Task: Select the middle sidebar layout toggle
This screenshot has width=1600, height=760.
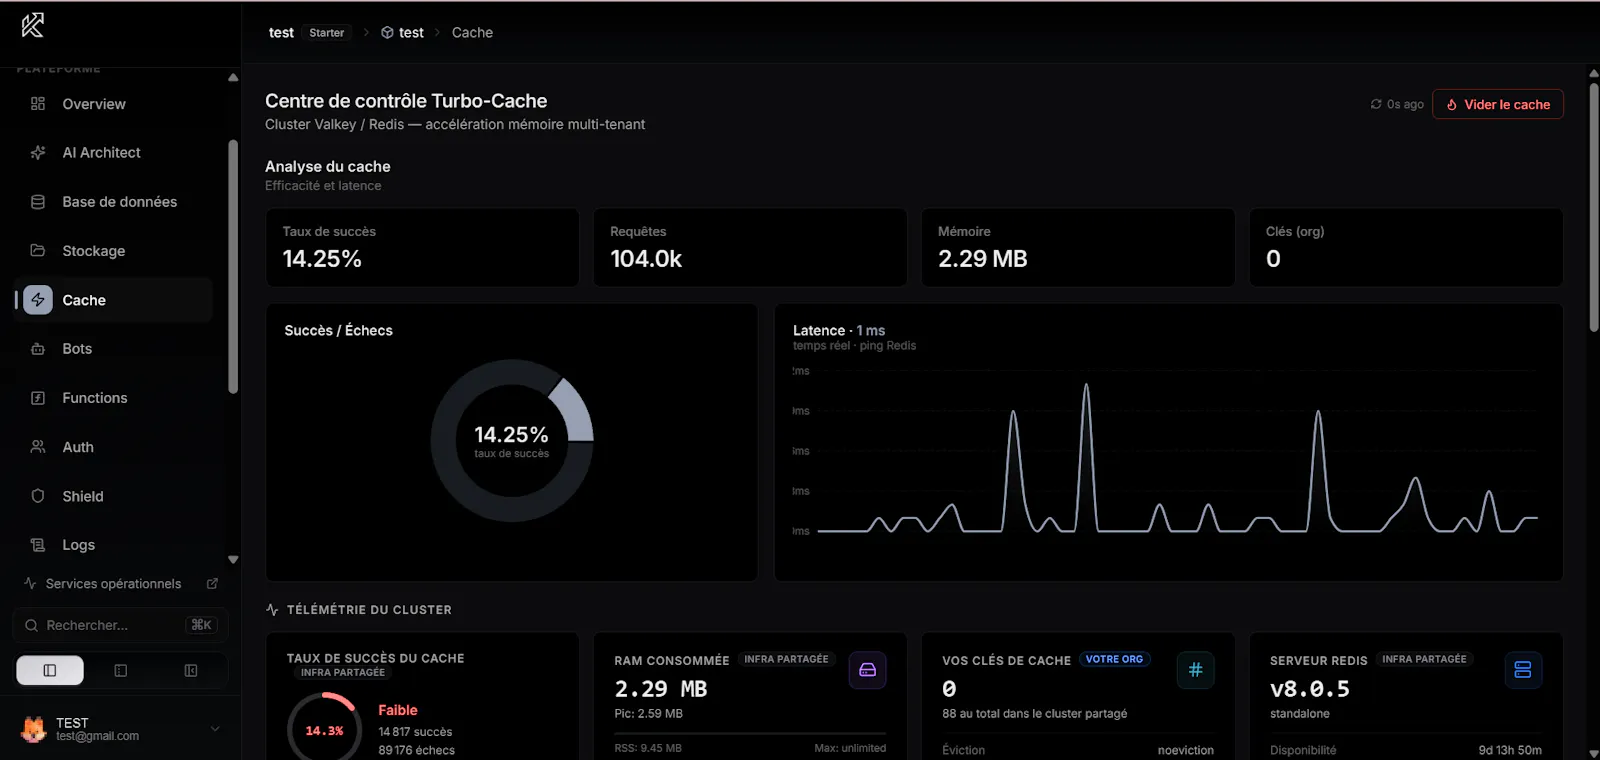Action: [x=121, y=671]
